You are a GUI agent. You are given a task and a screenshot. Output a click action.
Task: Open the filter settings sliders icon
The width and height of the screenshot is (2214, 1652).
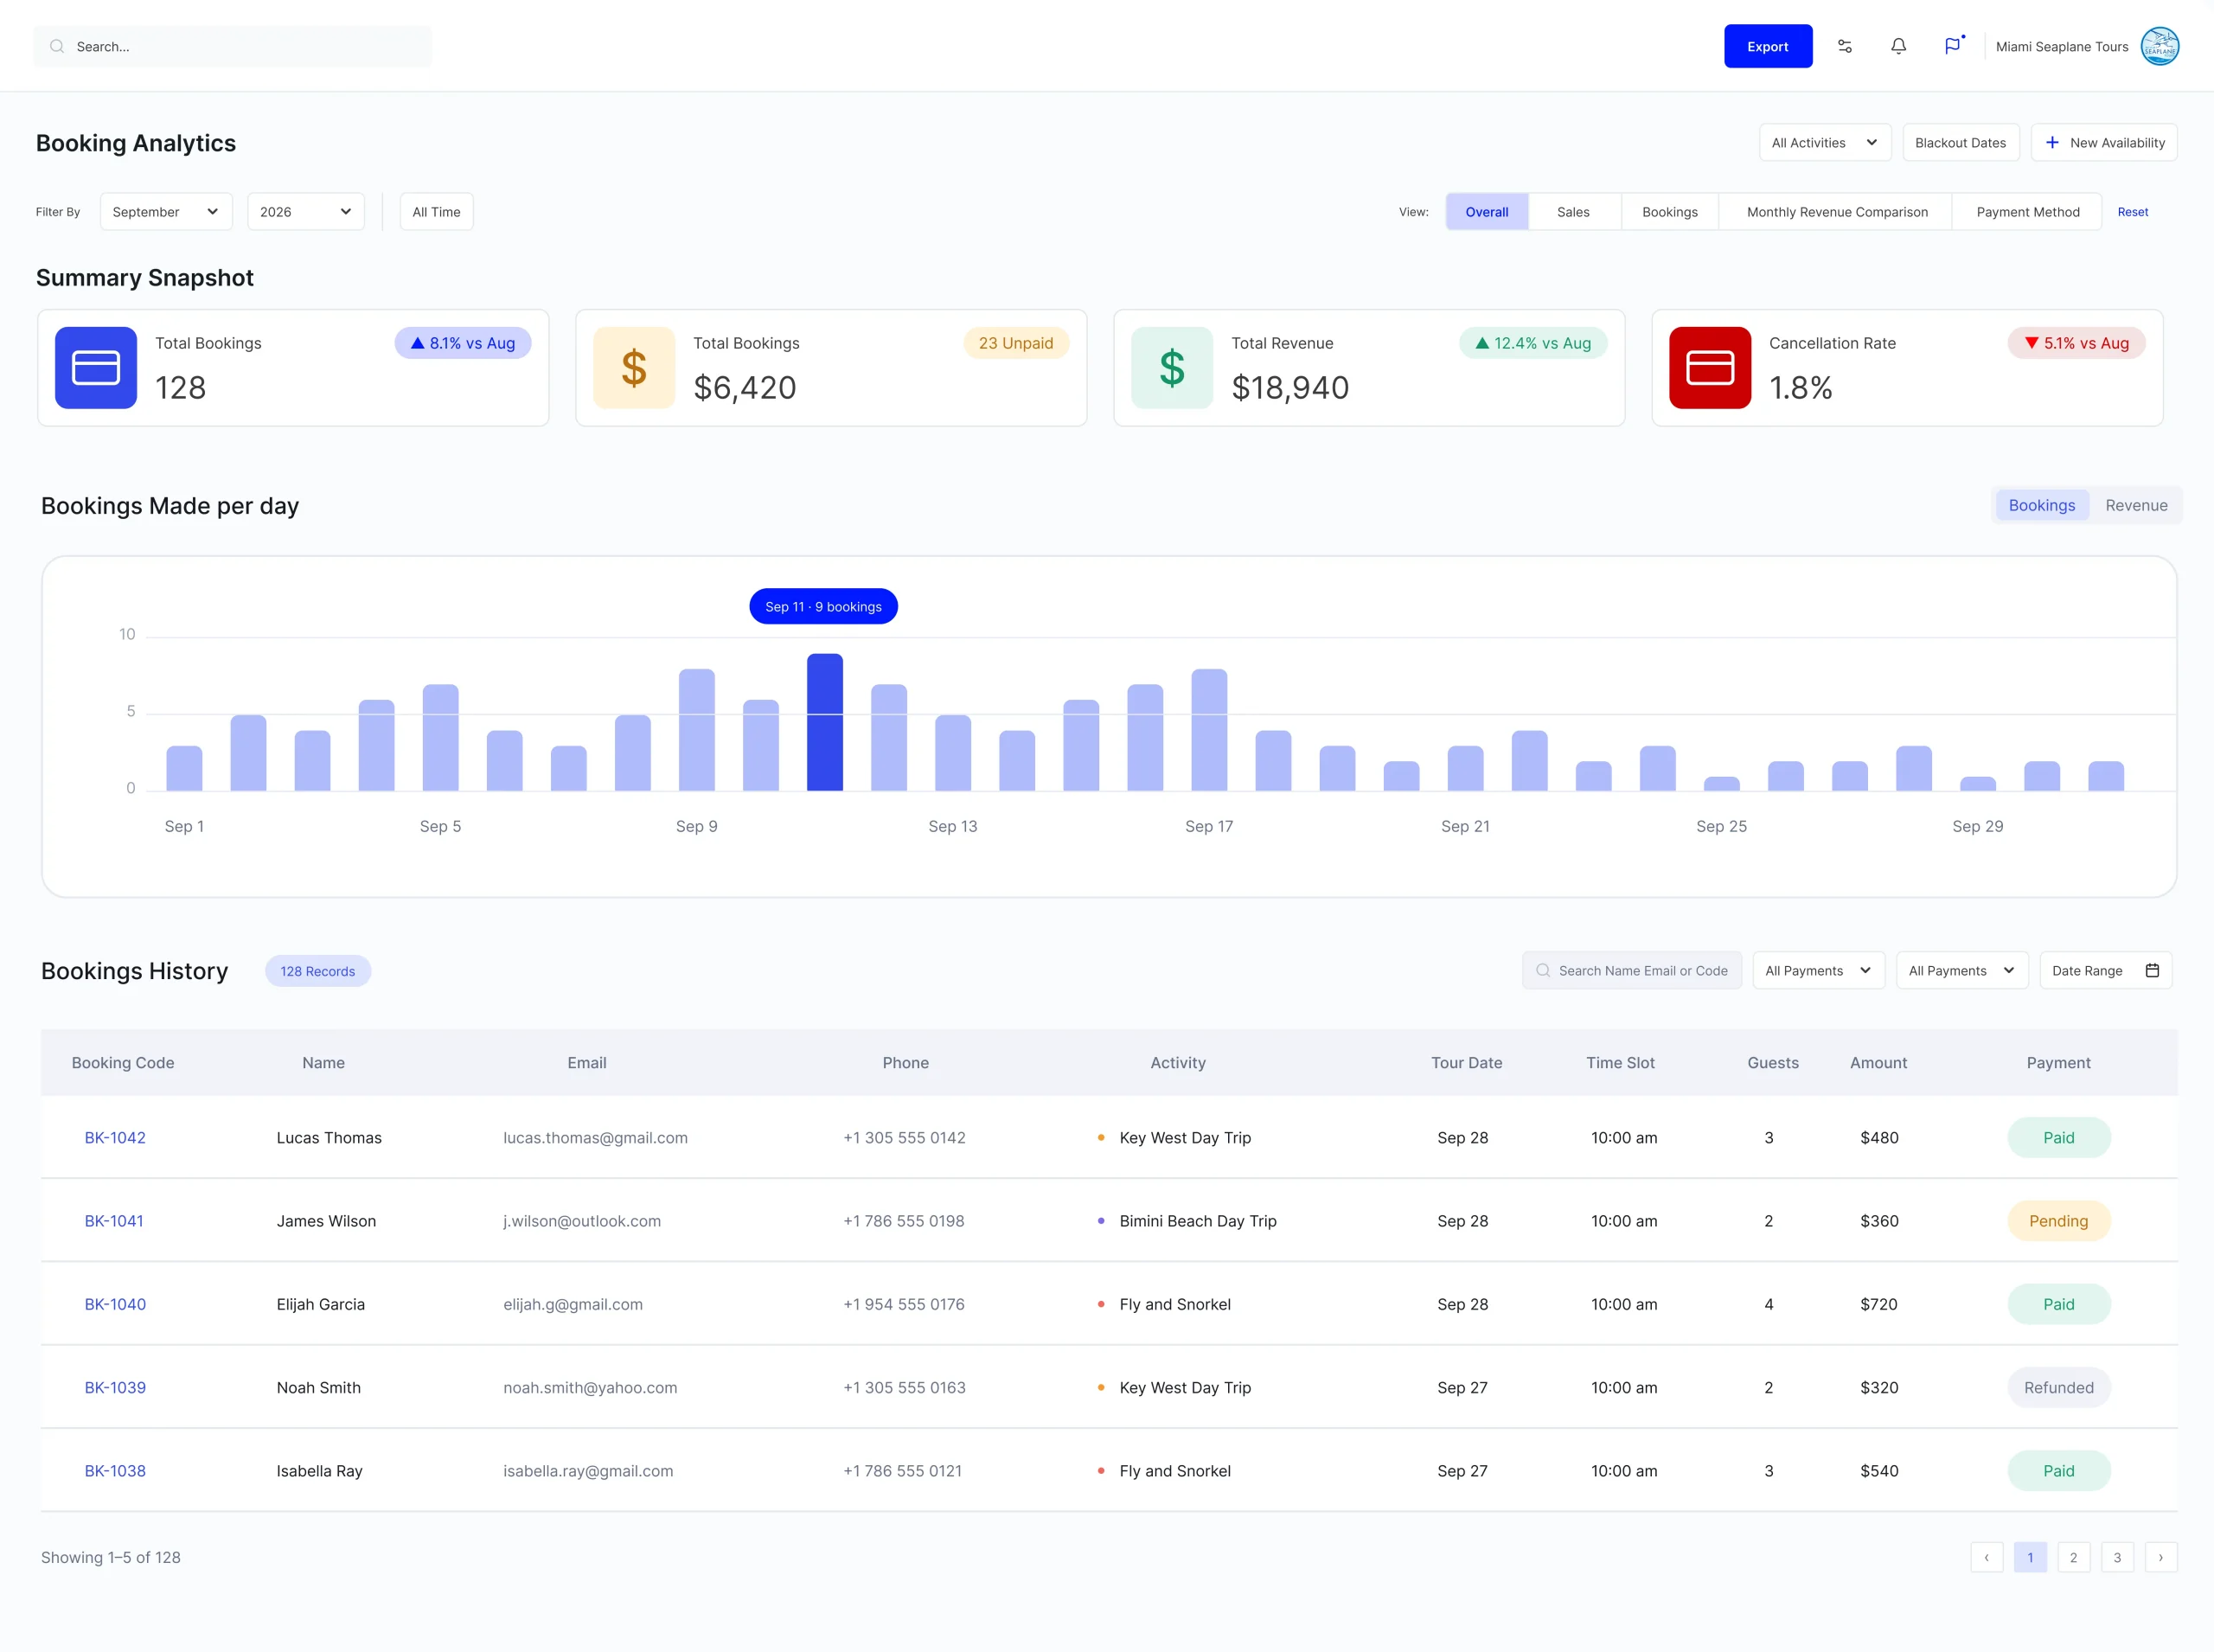click(1845, 46)
